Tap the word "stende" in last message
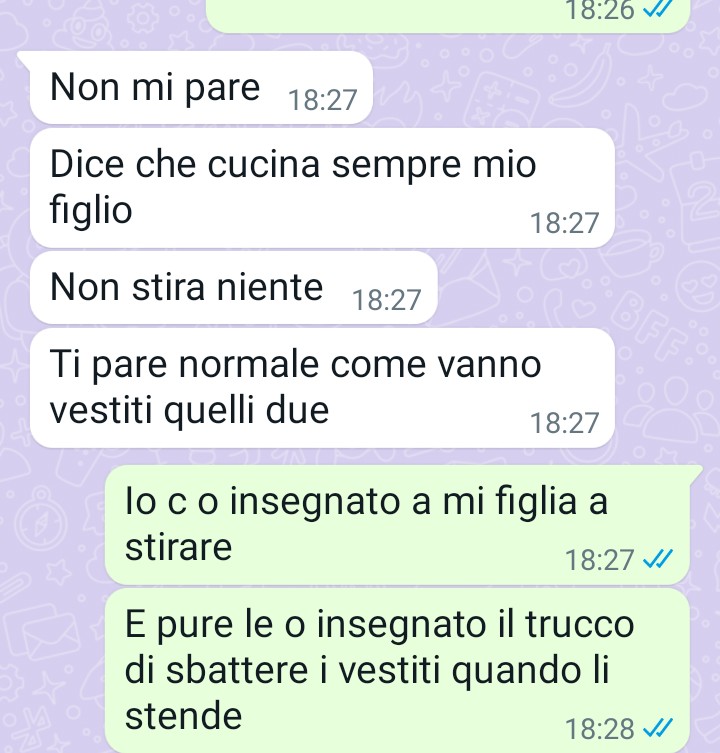Viewport: 720px width, 753px height. click(183, 716)
